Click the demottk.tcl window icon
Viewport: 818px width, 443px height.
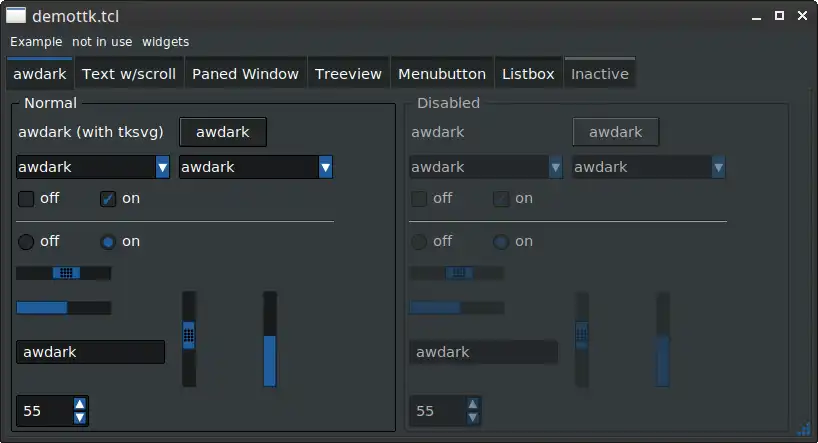(16, 16)
